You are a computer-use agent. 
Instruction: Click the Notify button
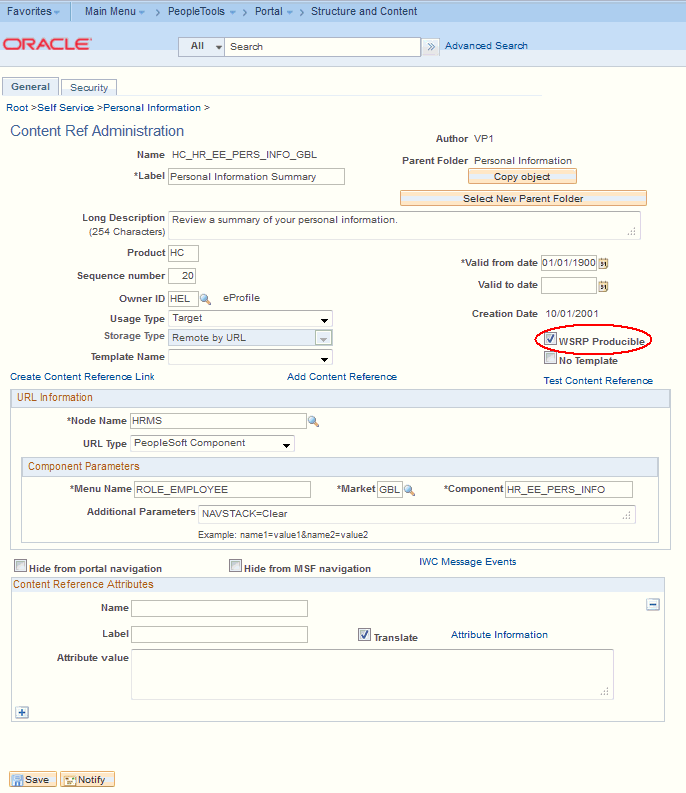(x=88, y=779)
